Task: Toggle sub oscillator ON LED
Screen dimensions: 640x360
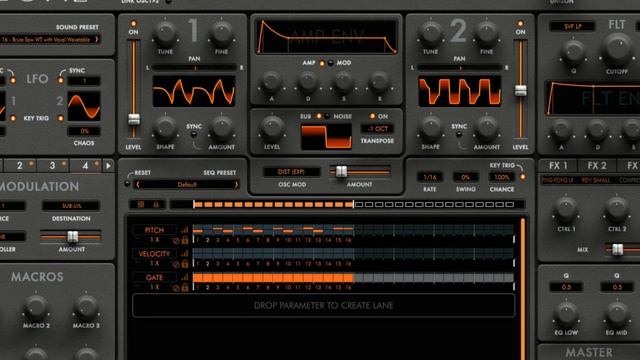Action: pos(372,116)
